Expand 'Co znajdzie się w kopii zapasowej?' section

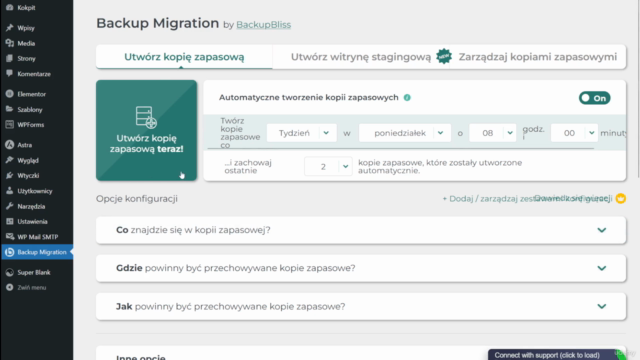click(361, 230)
